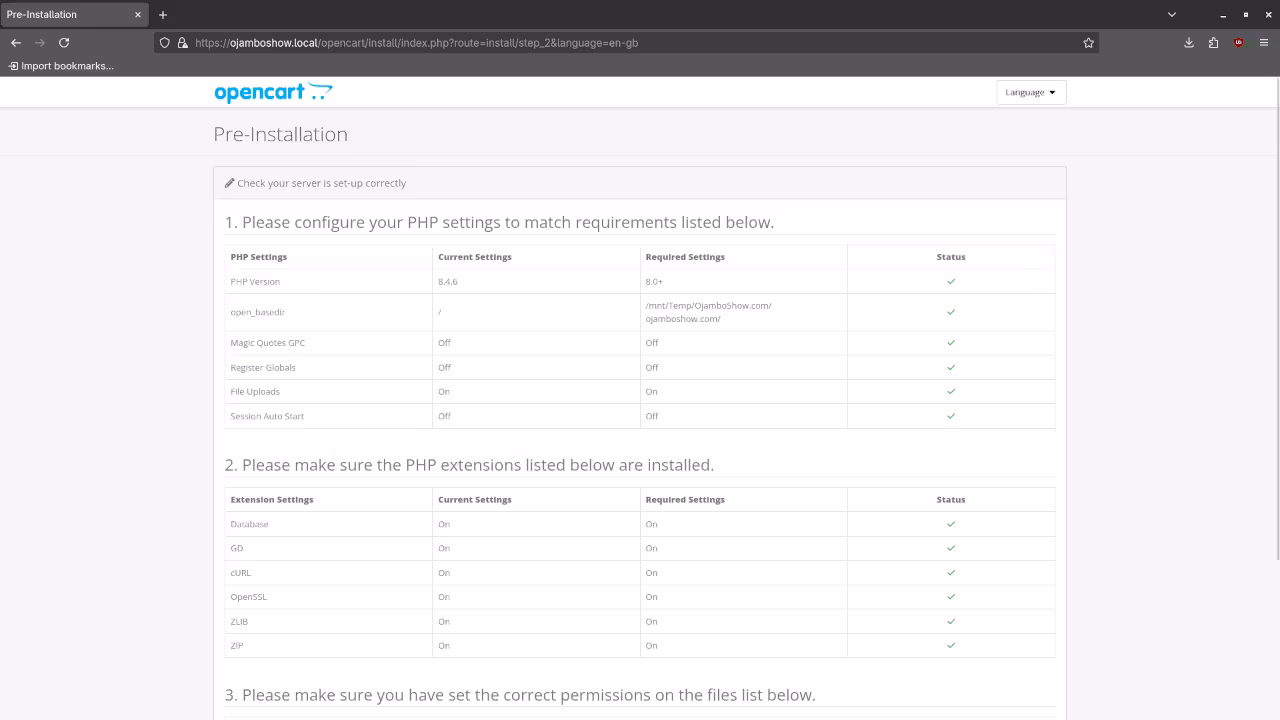
Task: Select the Pre-Installation browser tab
Action: click(74, 15)
